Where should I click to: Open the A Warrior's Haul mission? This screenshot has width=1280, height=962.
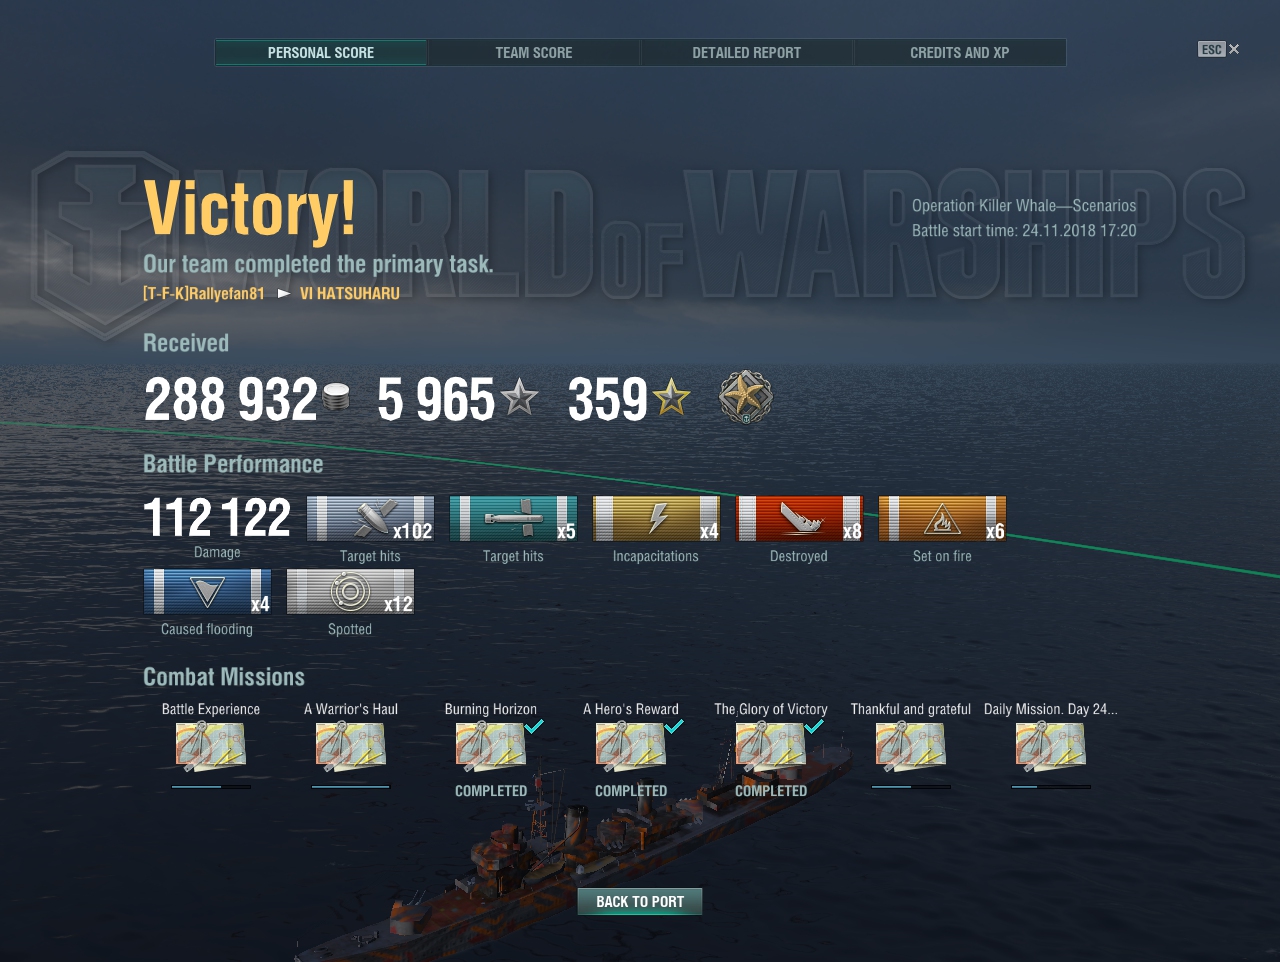point(351,746)
